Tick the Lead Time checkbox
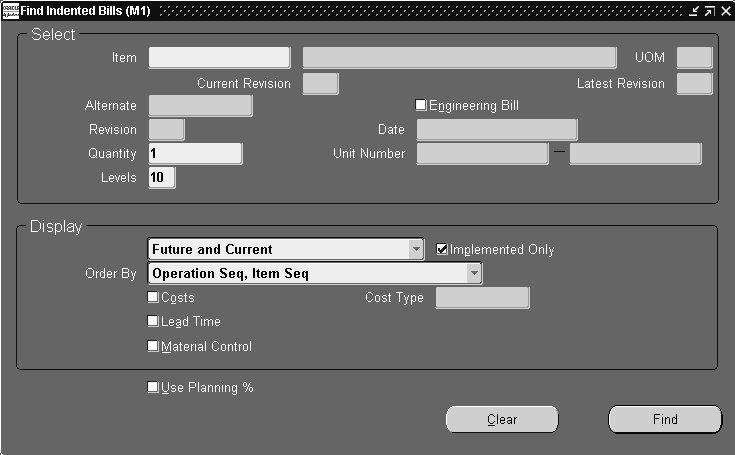The image size is (735, 455). coord(153,321)
